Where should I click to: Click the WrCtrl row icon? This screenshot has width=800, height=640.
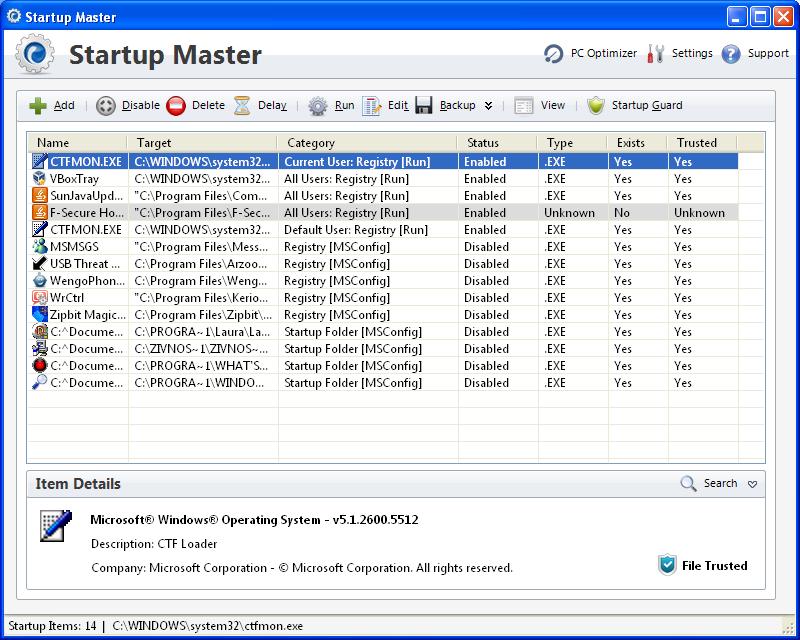[39, 298]
